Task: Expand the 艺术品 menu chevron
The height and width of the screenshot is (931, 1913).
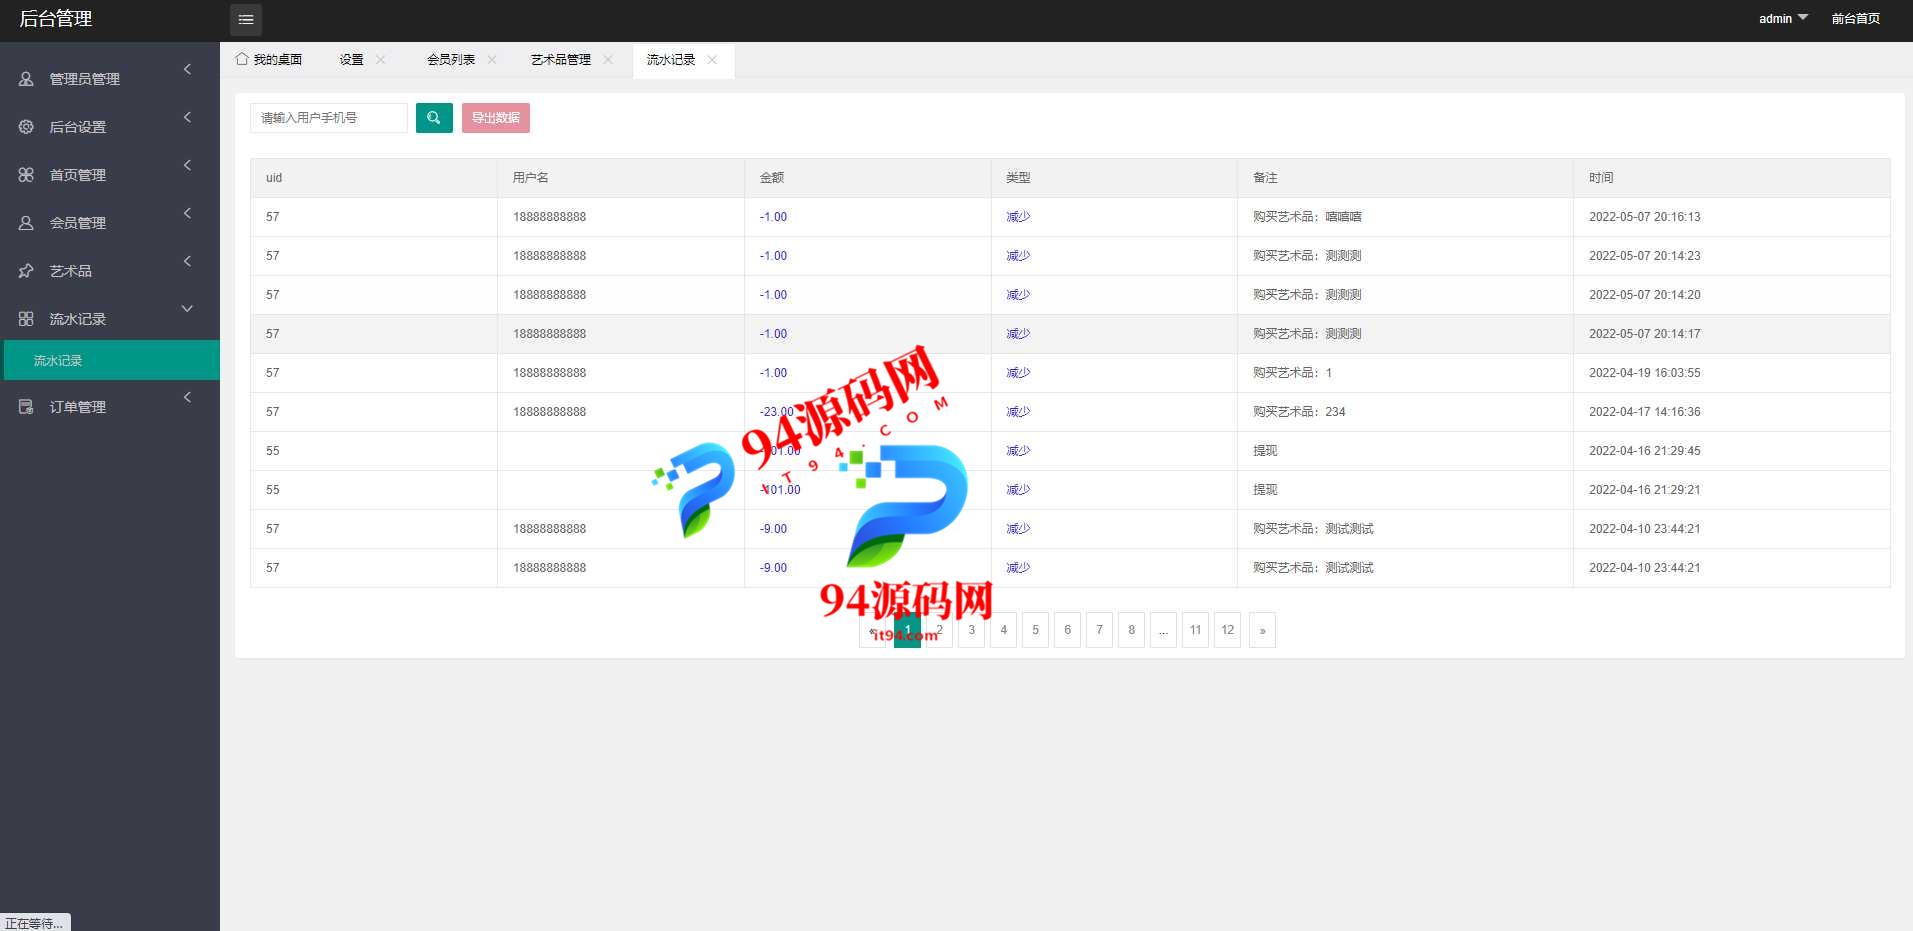Action: click(187, 261)
